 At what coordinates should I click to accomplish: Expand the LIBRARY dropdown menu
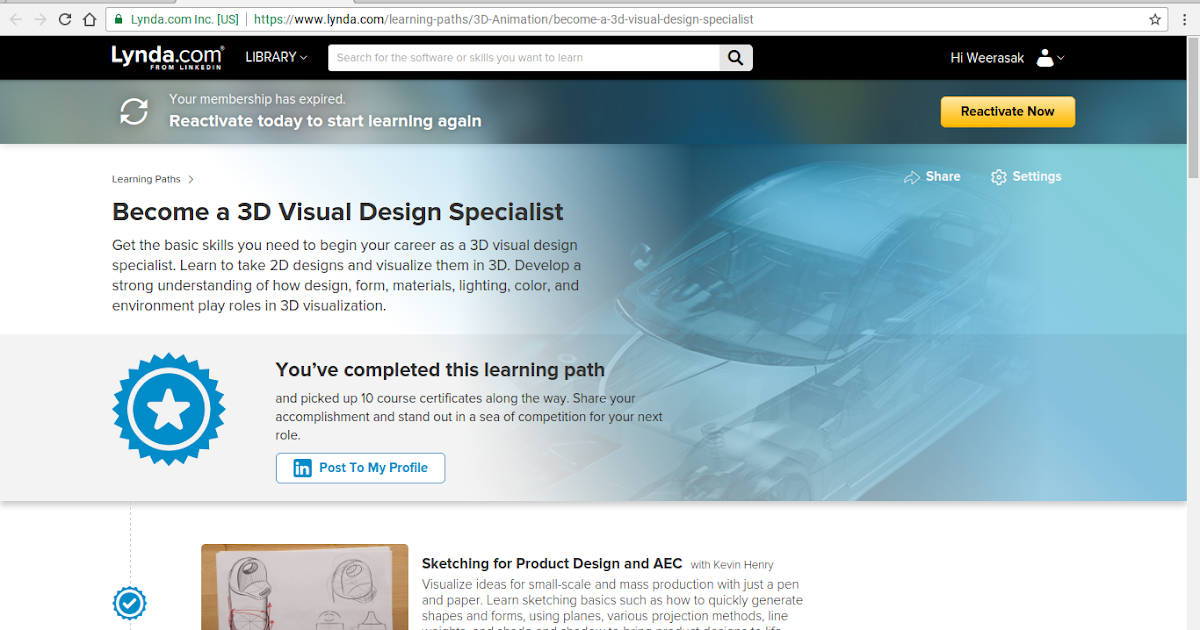[277, 58]
